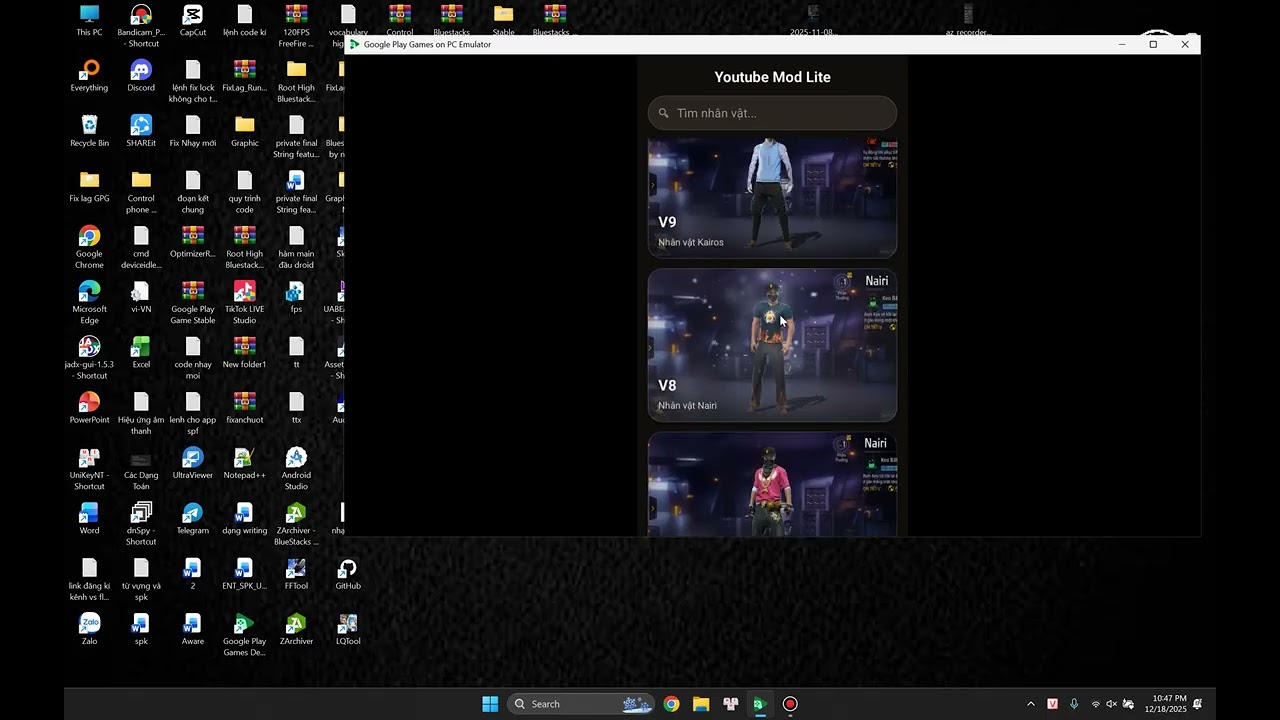Click the 'Nhân vật Kairos' caption

[691, 242]
